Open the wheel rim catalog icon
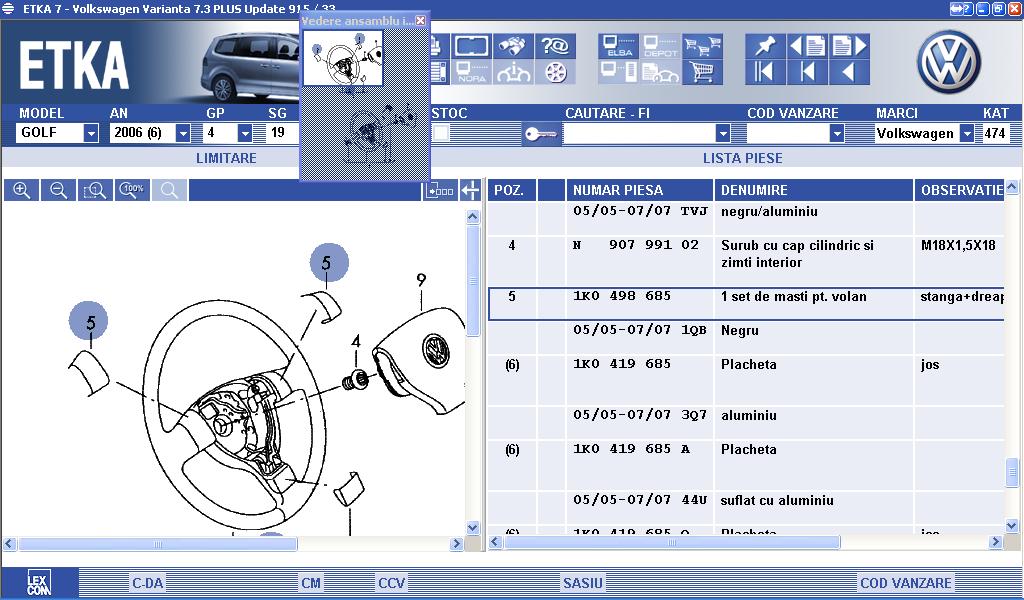1024x600 pixels. (x=555, y=72)
